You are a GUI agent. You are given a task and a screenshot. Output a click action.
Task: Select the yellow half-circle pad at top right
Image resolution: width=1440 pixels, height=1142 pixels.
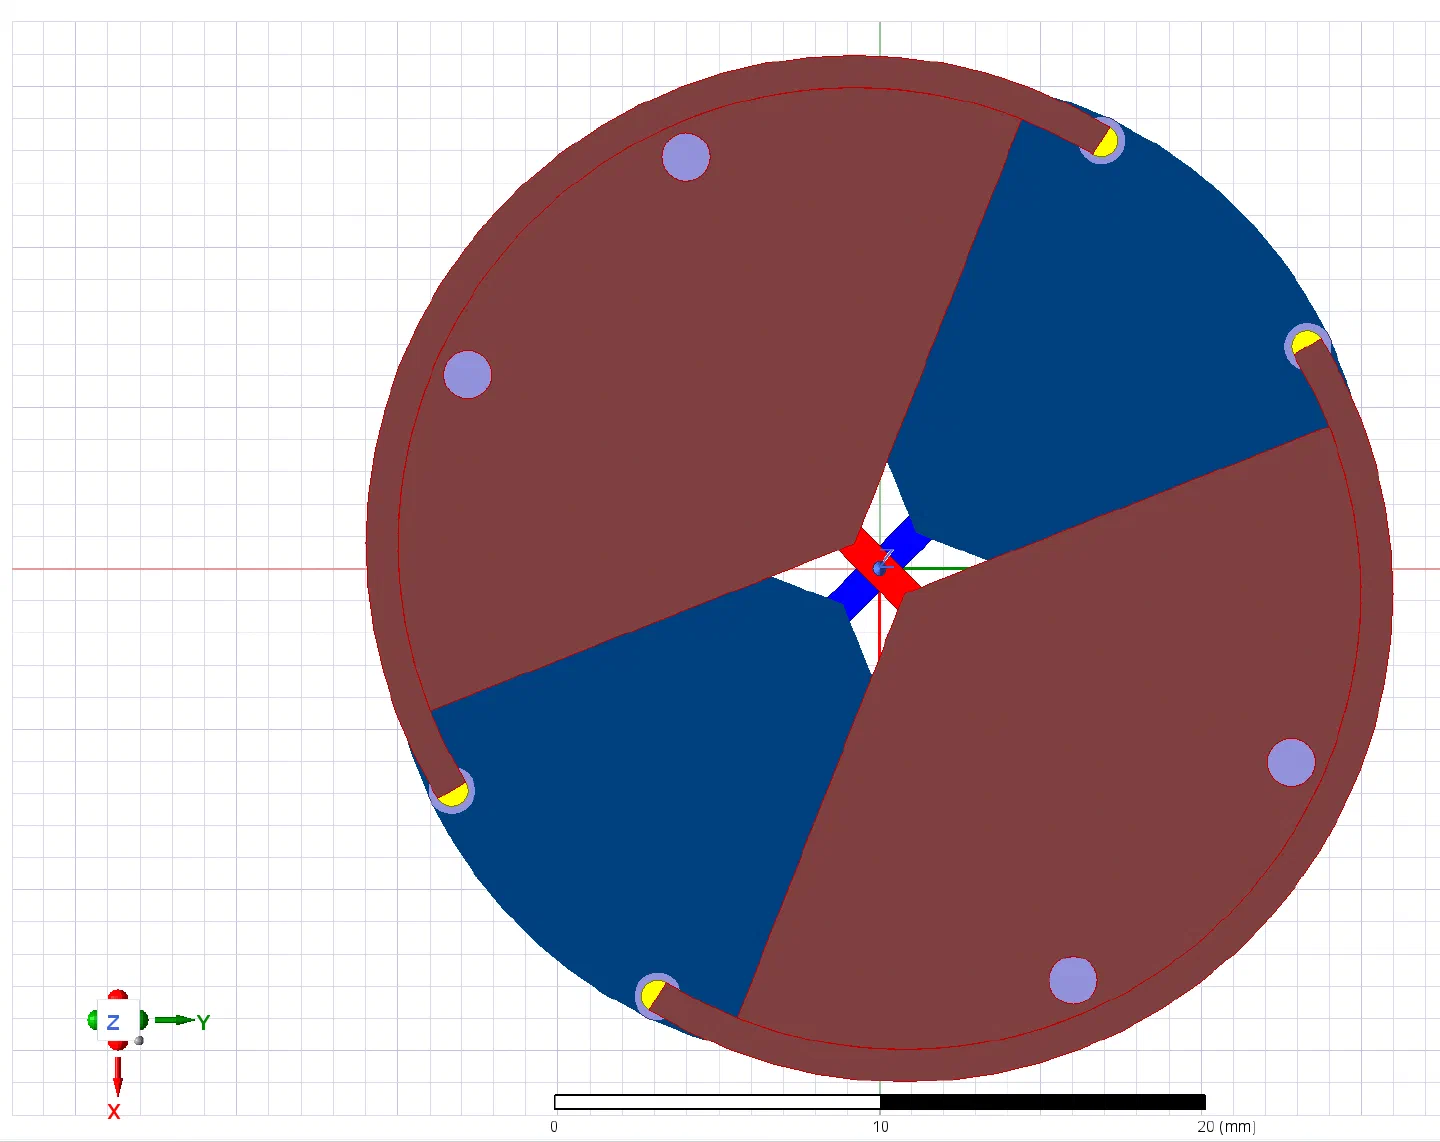1106,143
